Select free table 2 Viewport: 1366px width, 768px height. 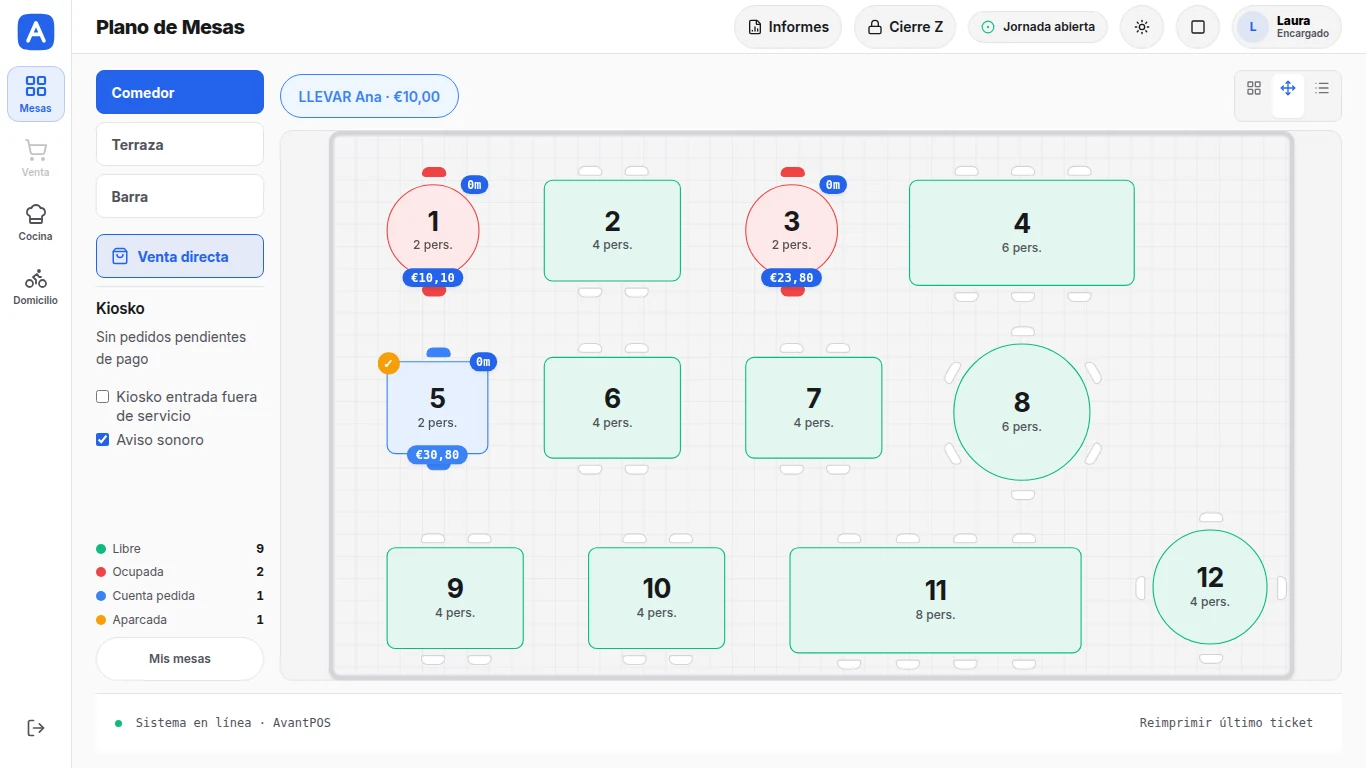612,230
